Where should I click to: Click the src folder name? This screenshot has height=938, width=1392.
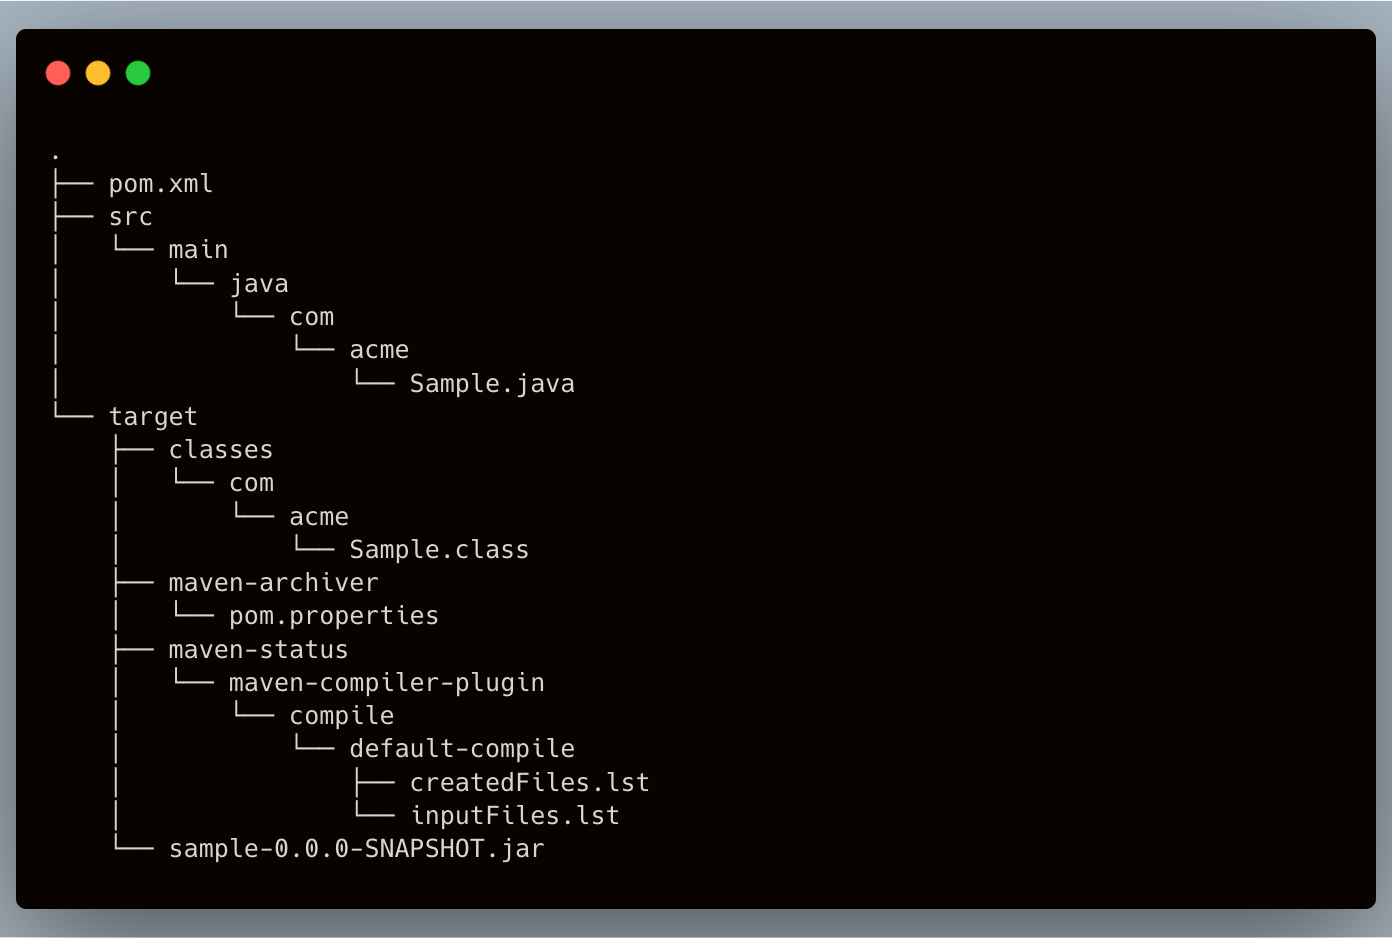130,217
